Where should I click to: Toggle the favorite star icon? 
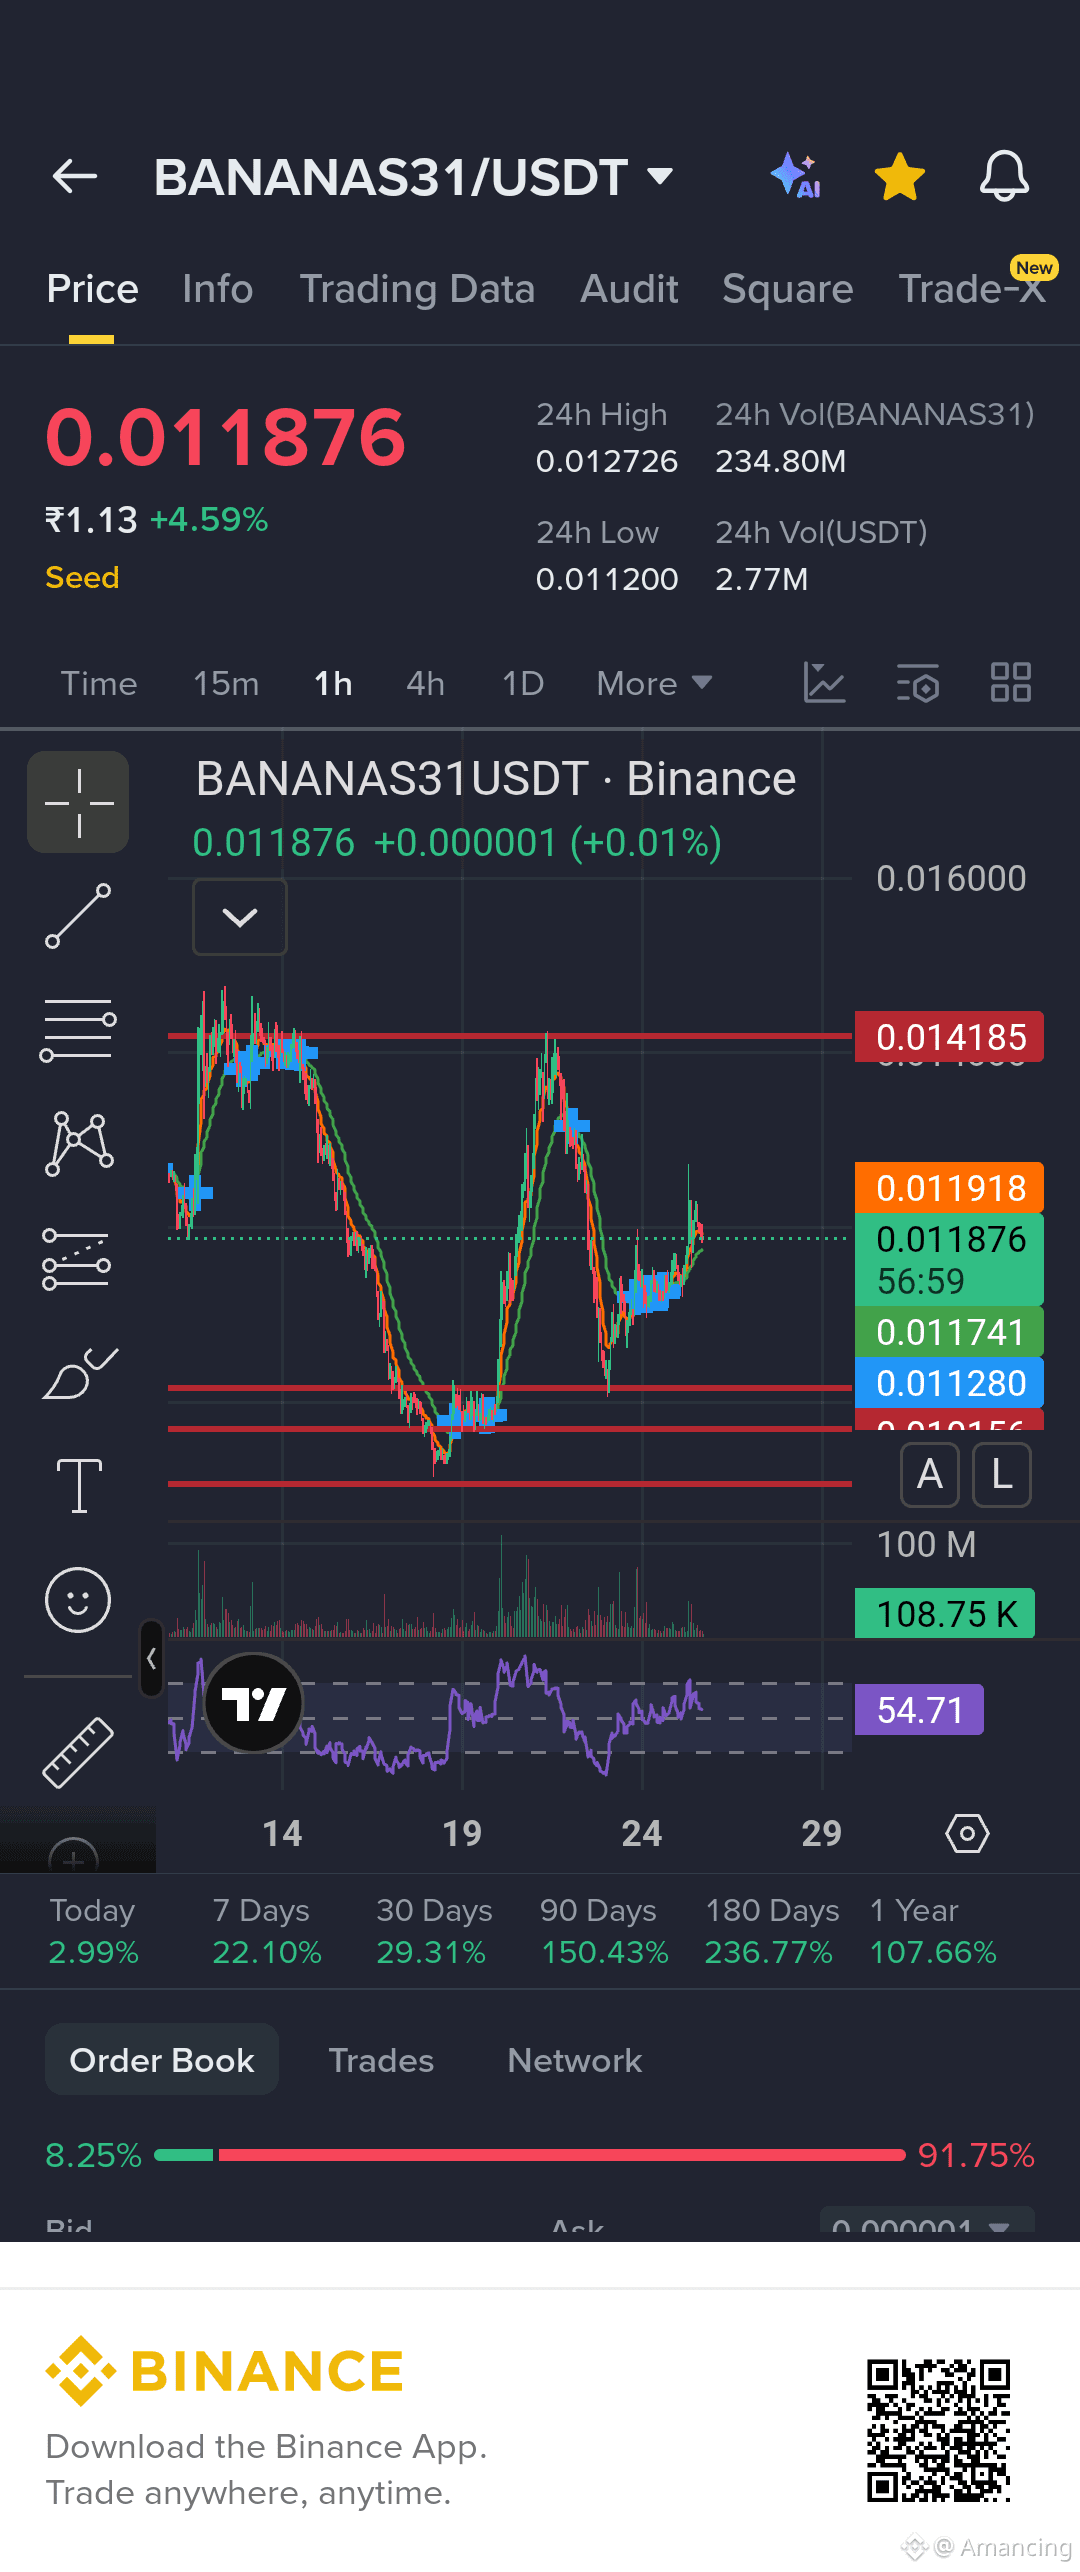tap(900, 176)
